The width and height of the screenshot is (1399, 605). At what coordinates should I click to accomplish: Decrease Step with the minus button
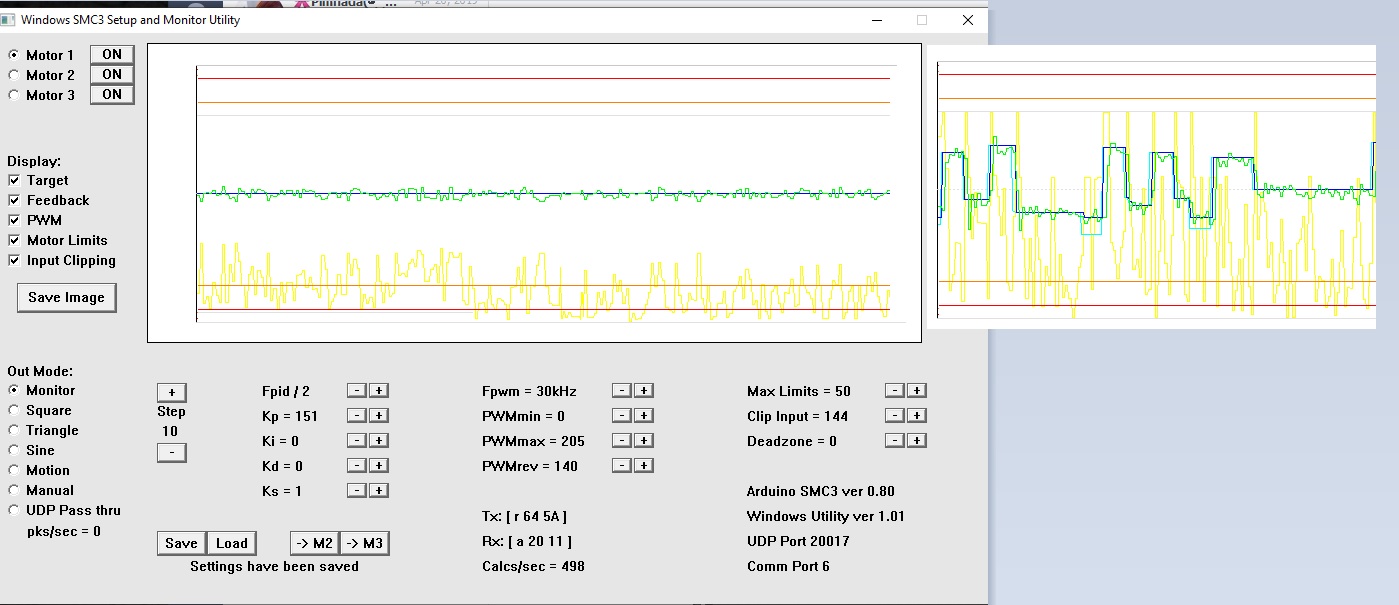(x=172, y=453)
